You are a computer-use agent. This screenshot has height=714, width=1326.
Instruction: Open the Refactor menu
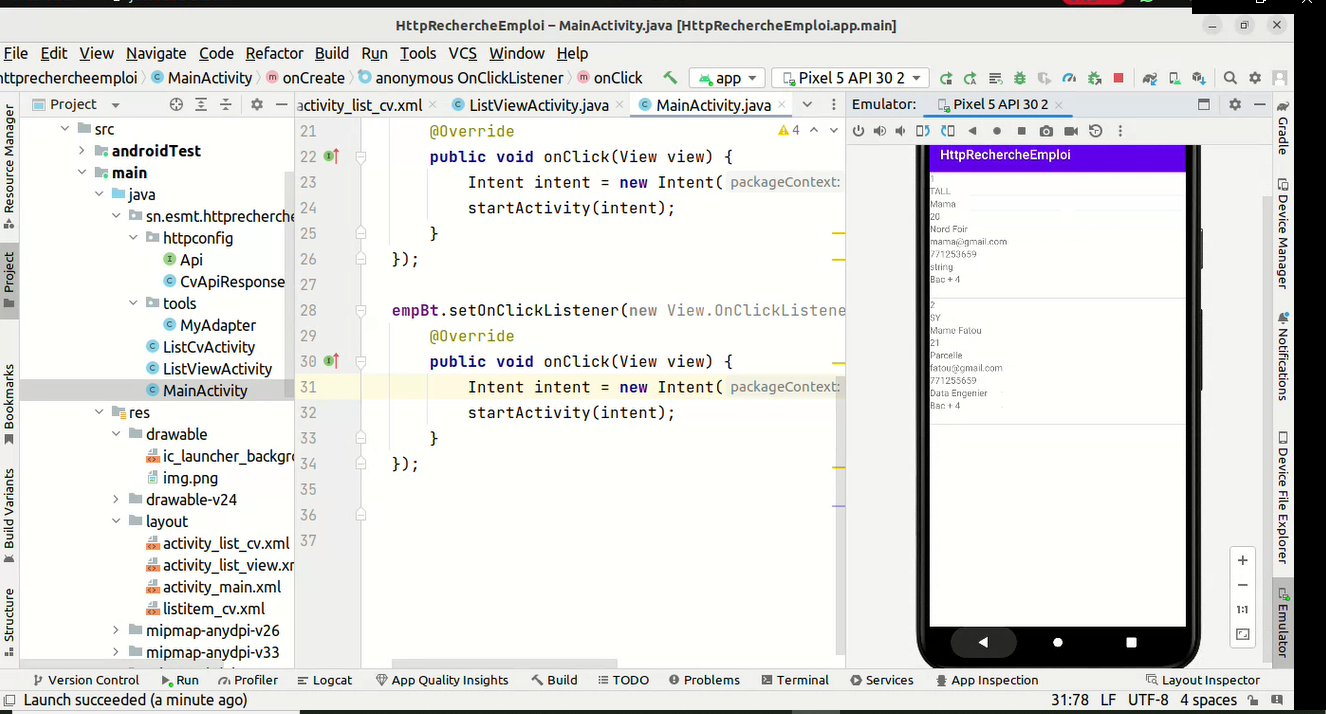coord(274,53)
